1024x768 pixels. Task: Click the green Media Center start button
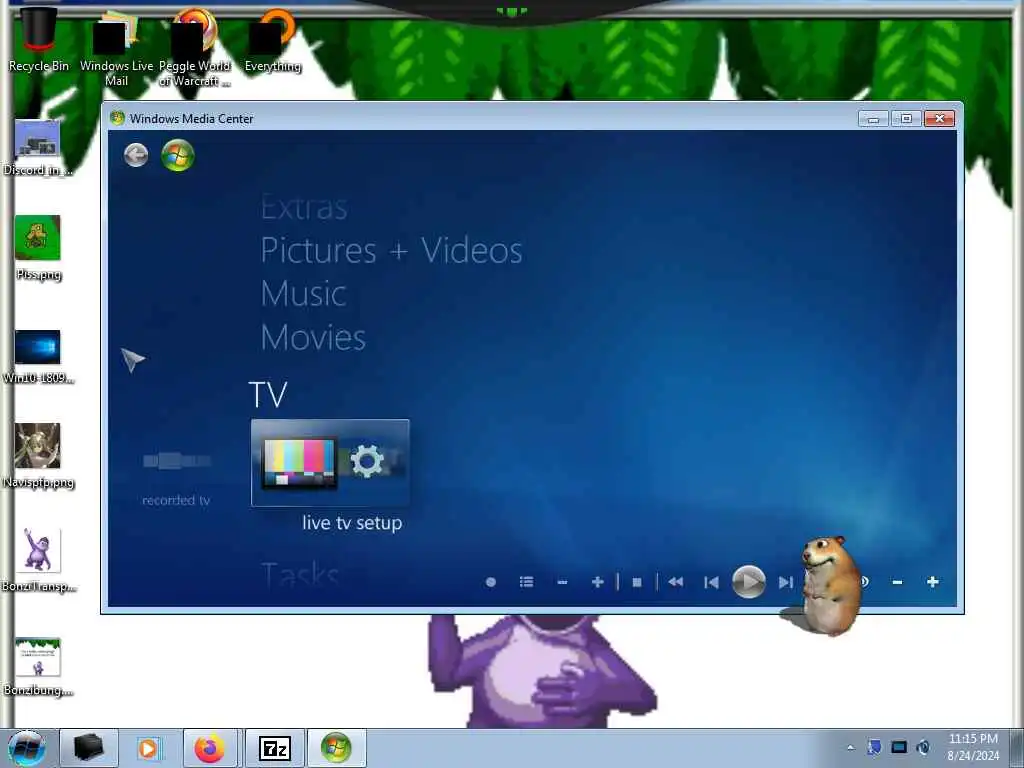click(178, 155)
